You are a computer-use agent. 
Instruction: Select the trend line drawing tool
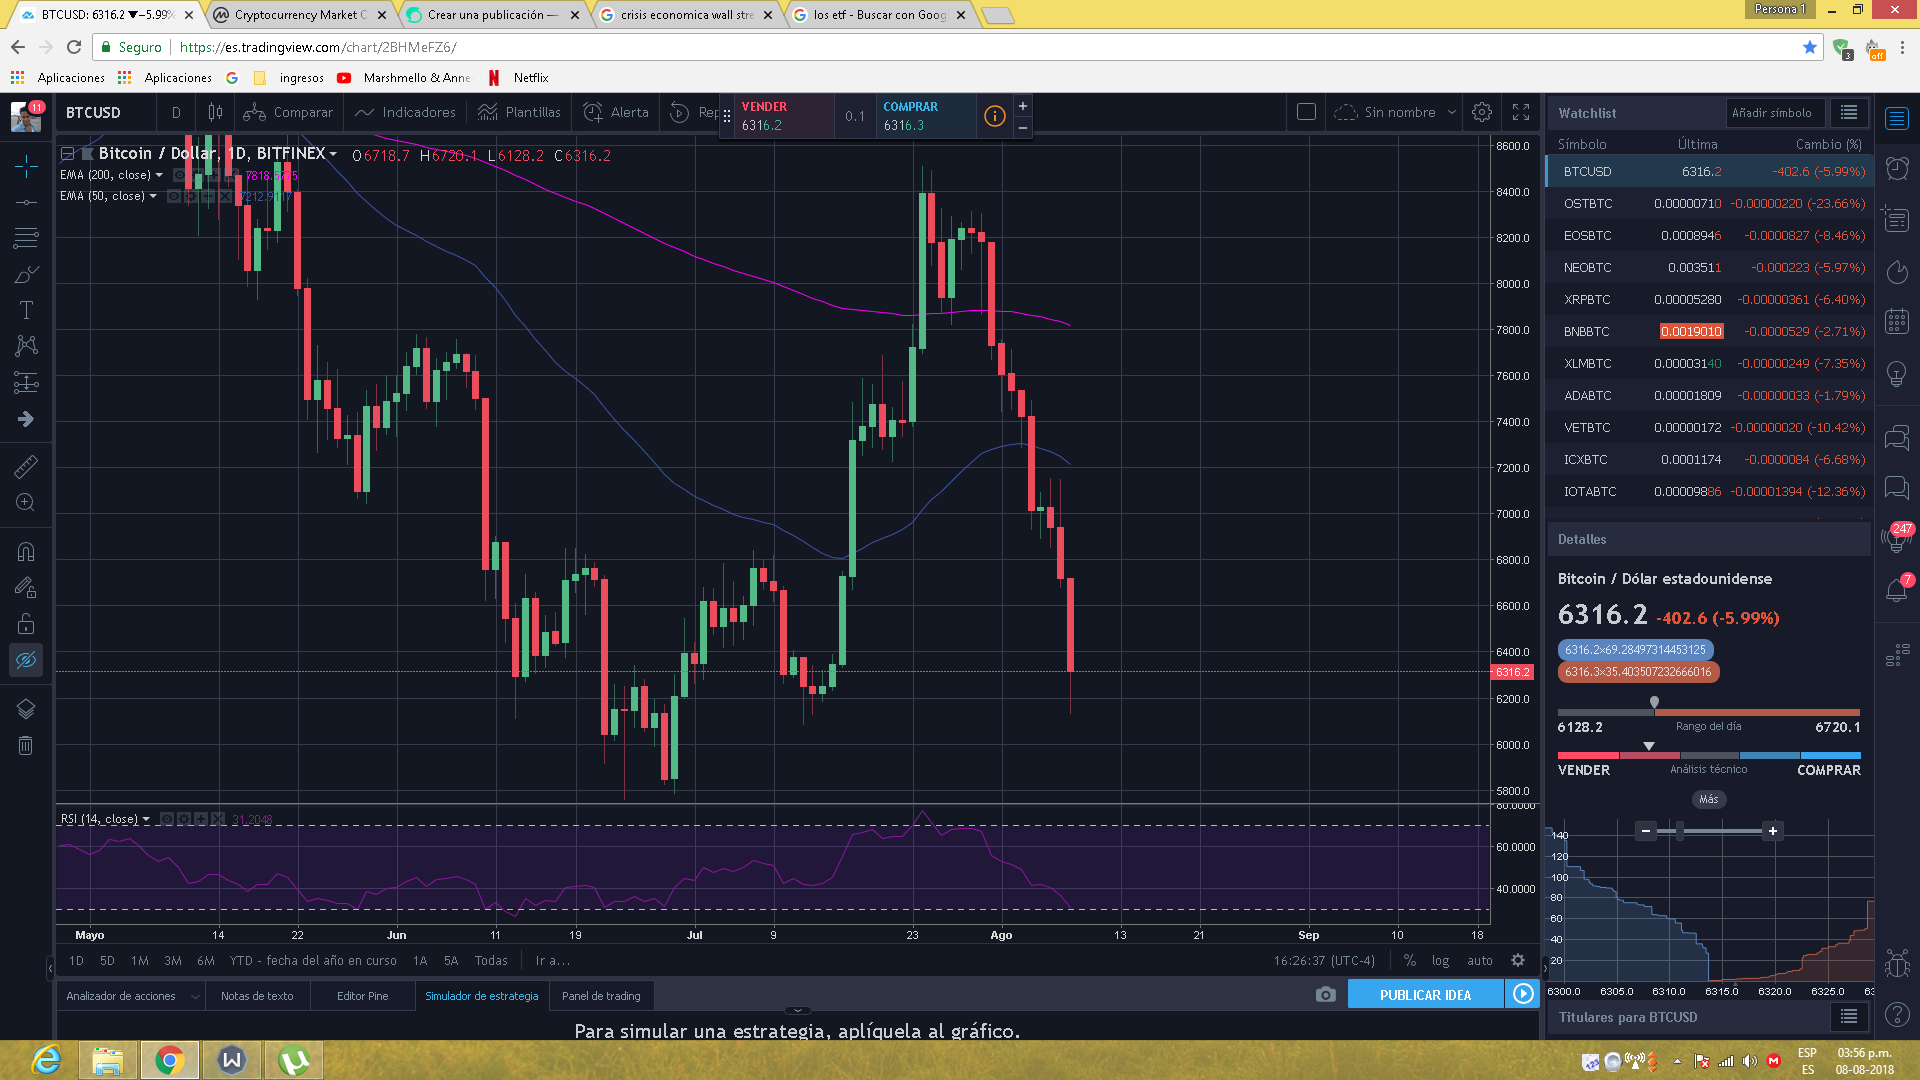pyautogui.click(x=26, y=202)
